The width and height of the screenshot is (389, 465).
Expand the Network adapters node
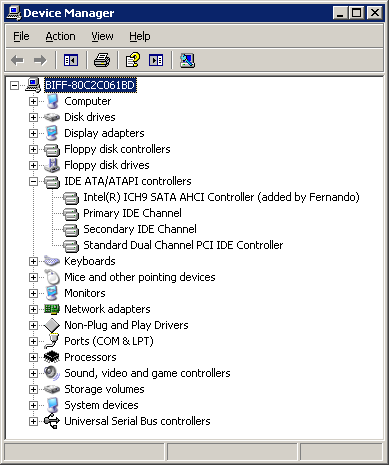[x=33, y=309]
